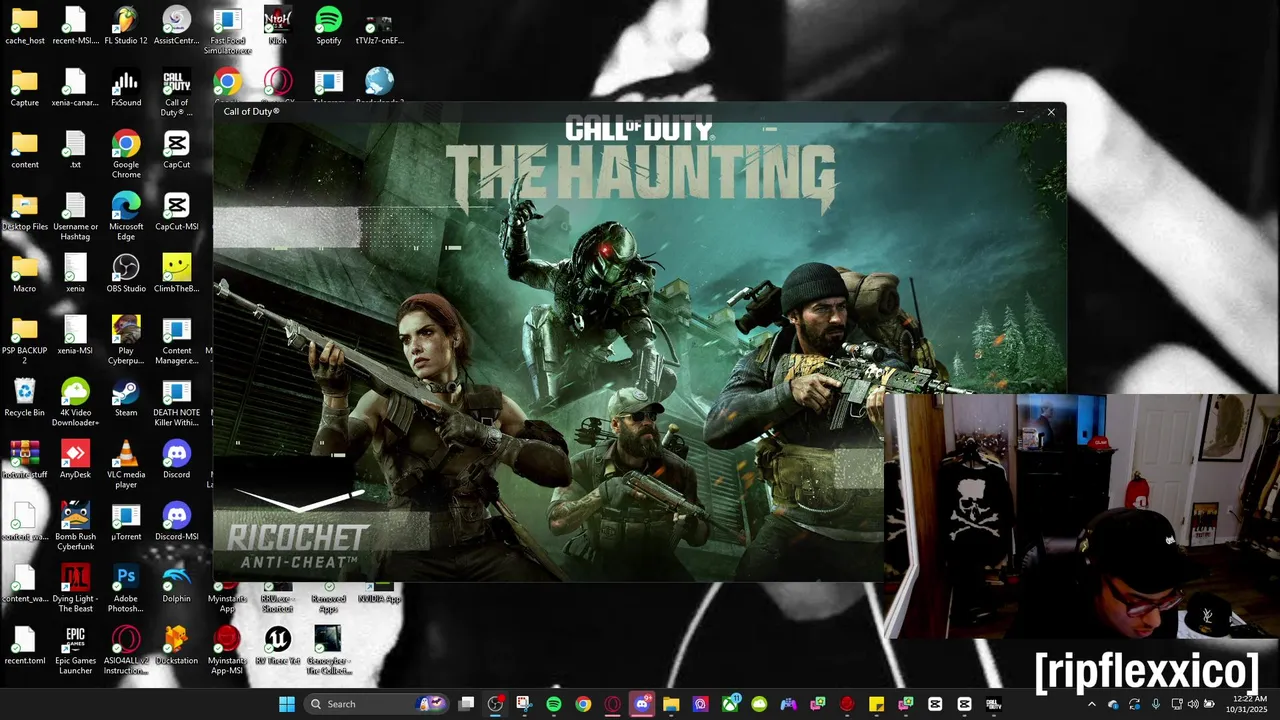The image size is (1280, 720).
Task: Open the Macro folder
Action: pos(25,275)
